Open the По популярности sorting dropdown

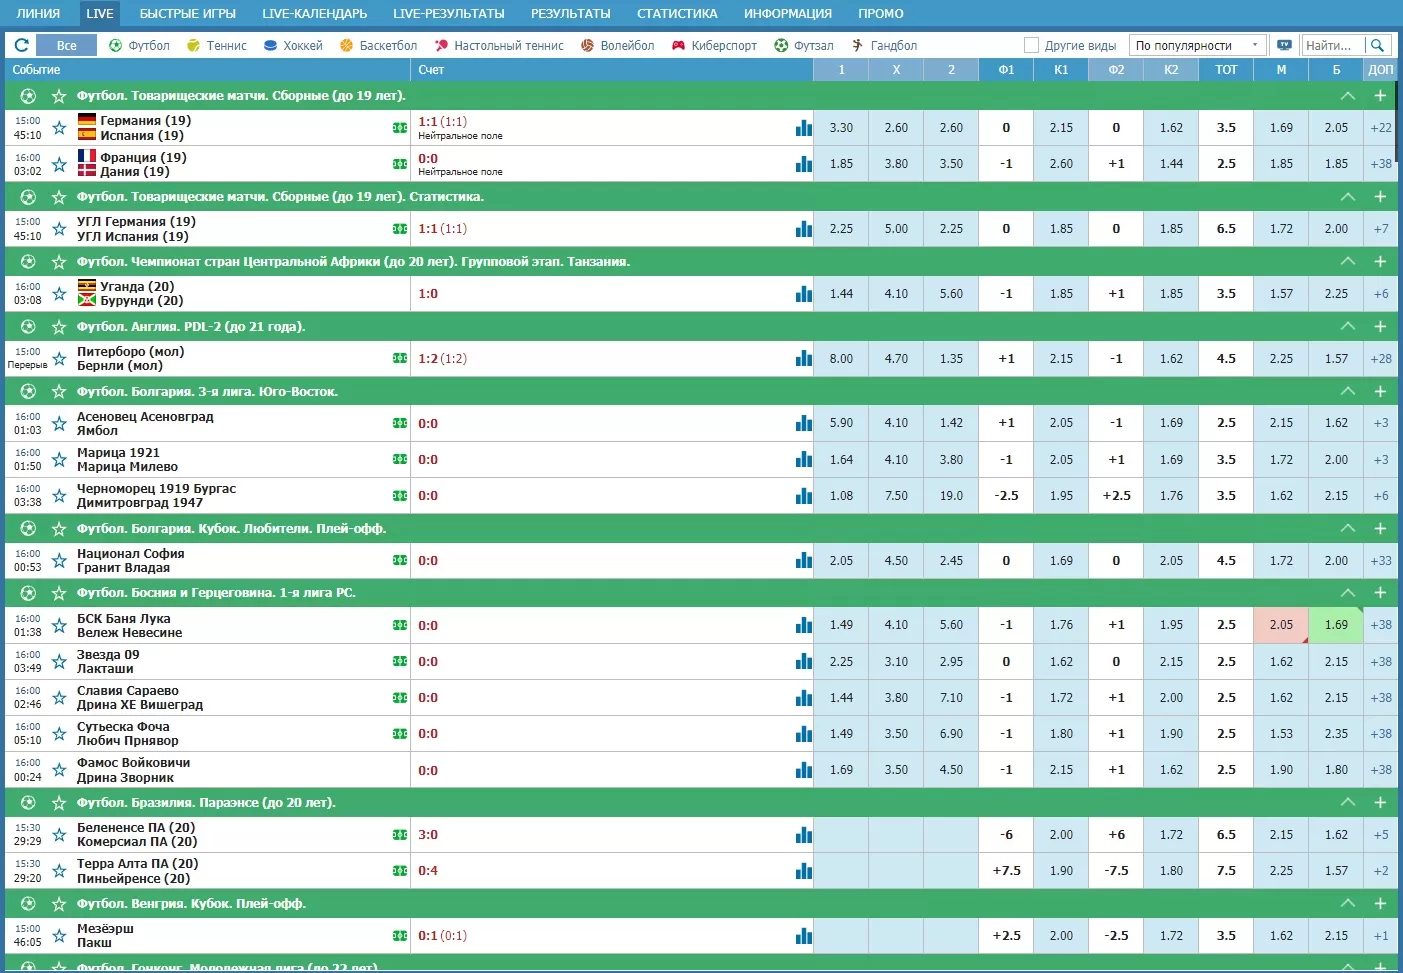[1197, 45]
